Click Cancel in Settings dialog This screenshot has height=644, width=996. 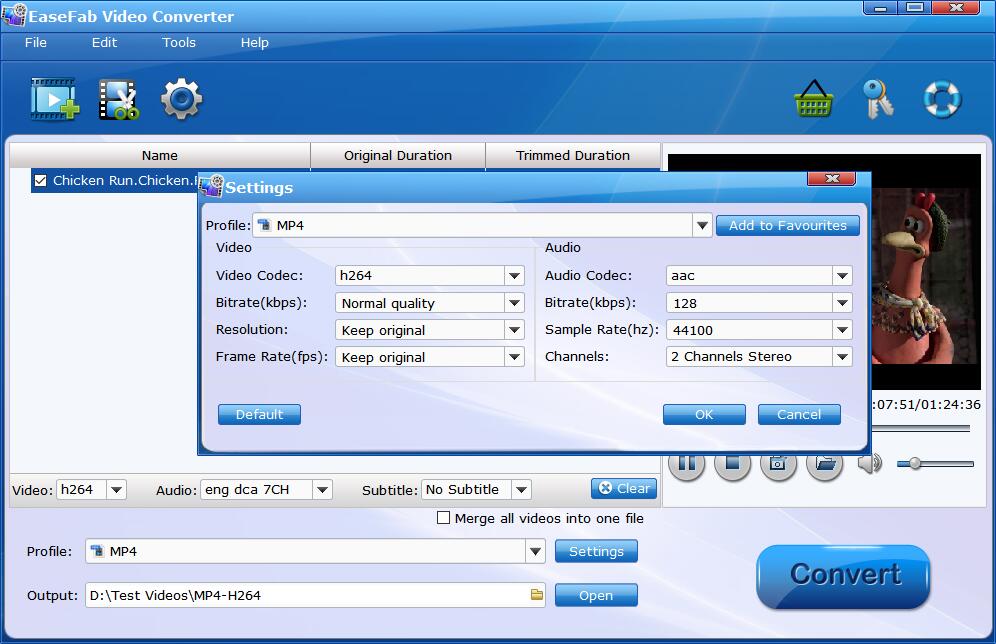(x=799, y=415)
